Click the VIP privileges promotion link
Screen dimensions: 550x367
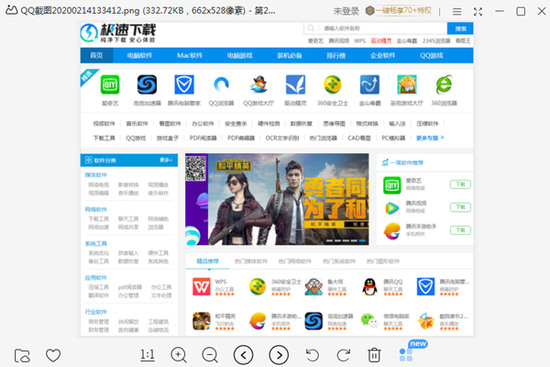click(403, 11)
